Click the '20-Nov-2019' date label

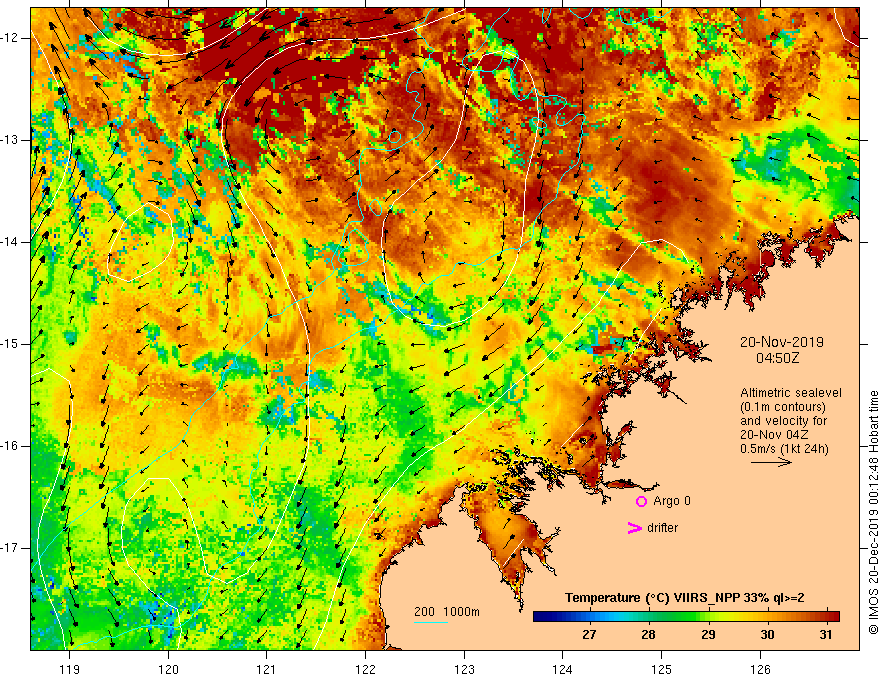781,342
